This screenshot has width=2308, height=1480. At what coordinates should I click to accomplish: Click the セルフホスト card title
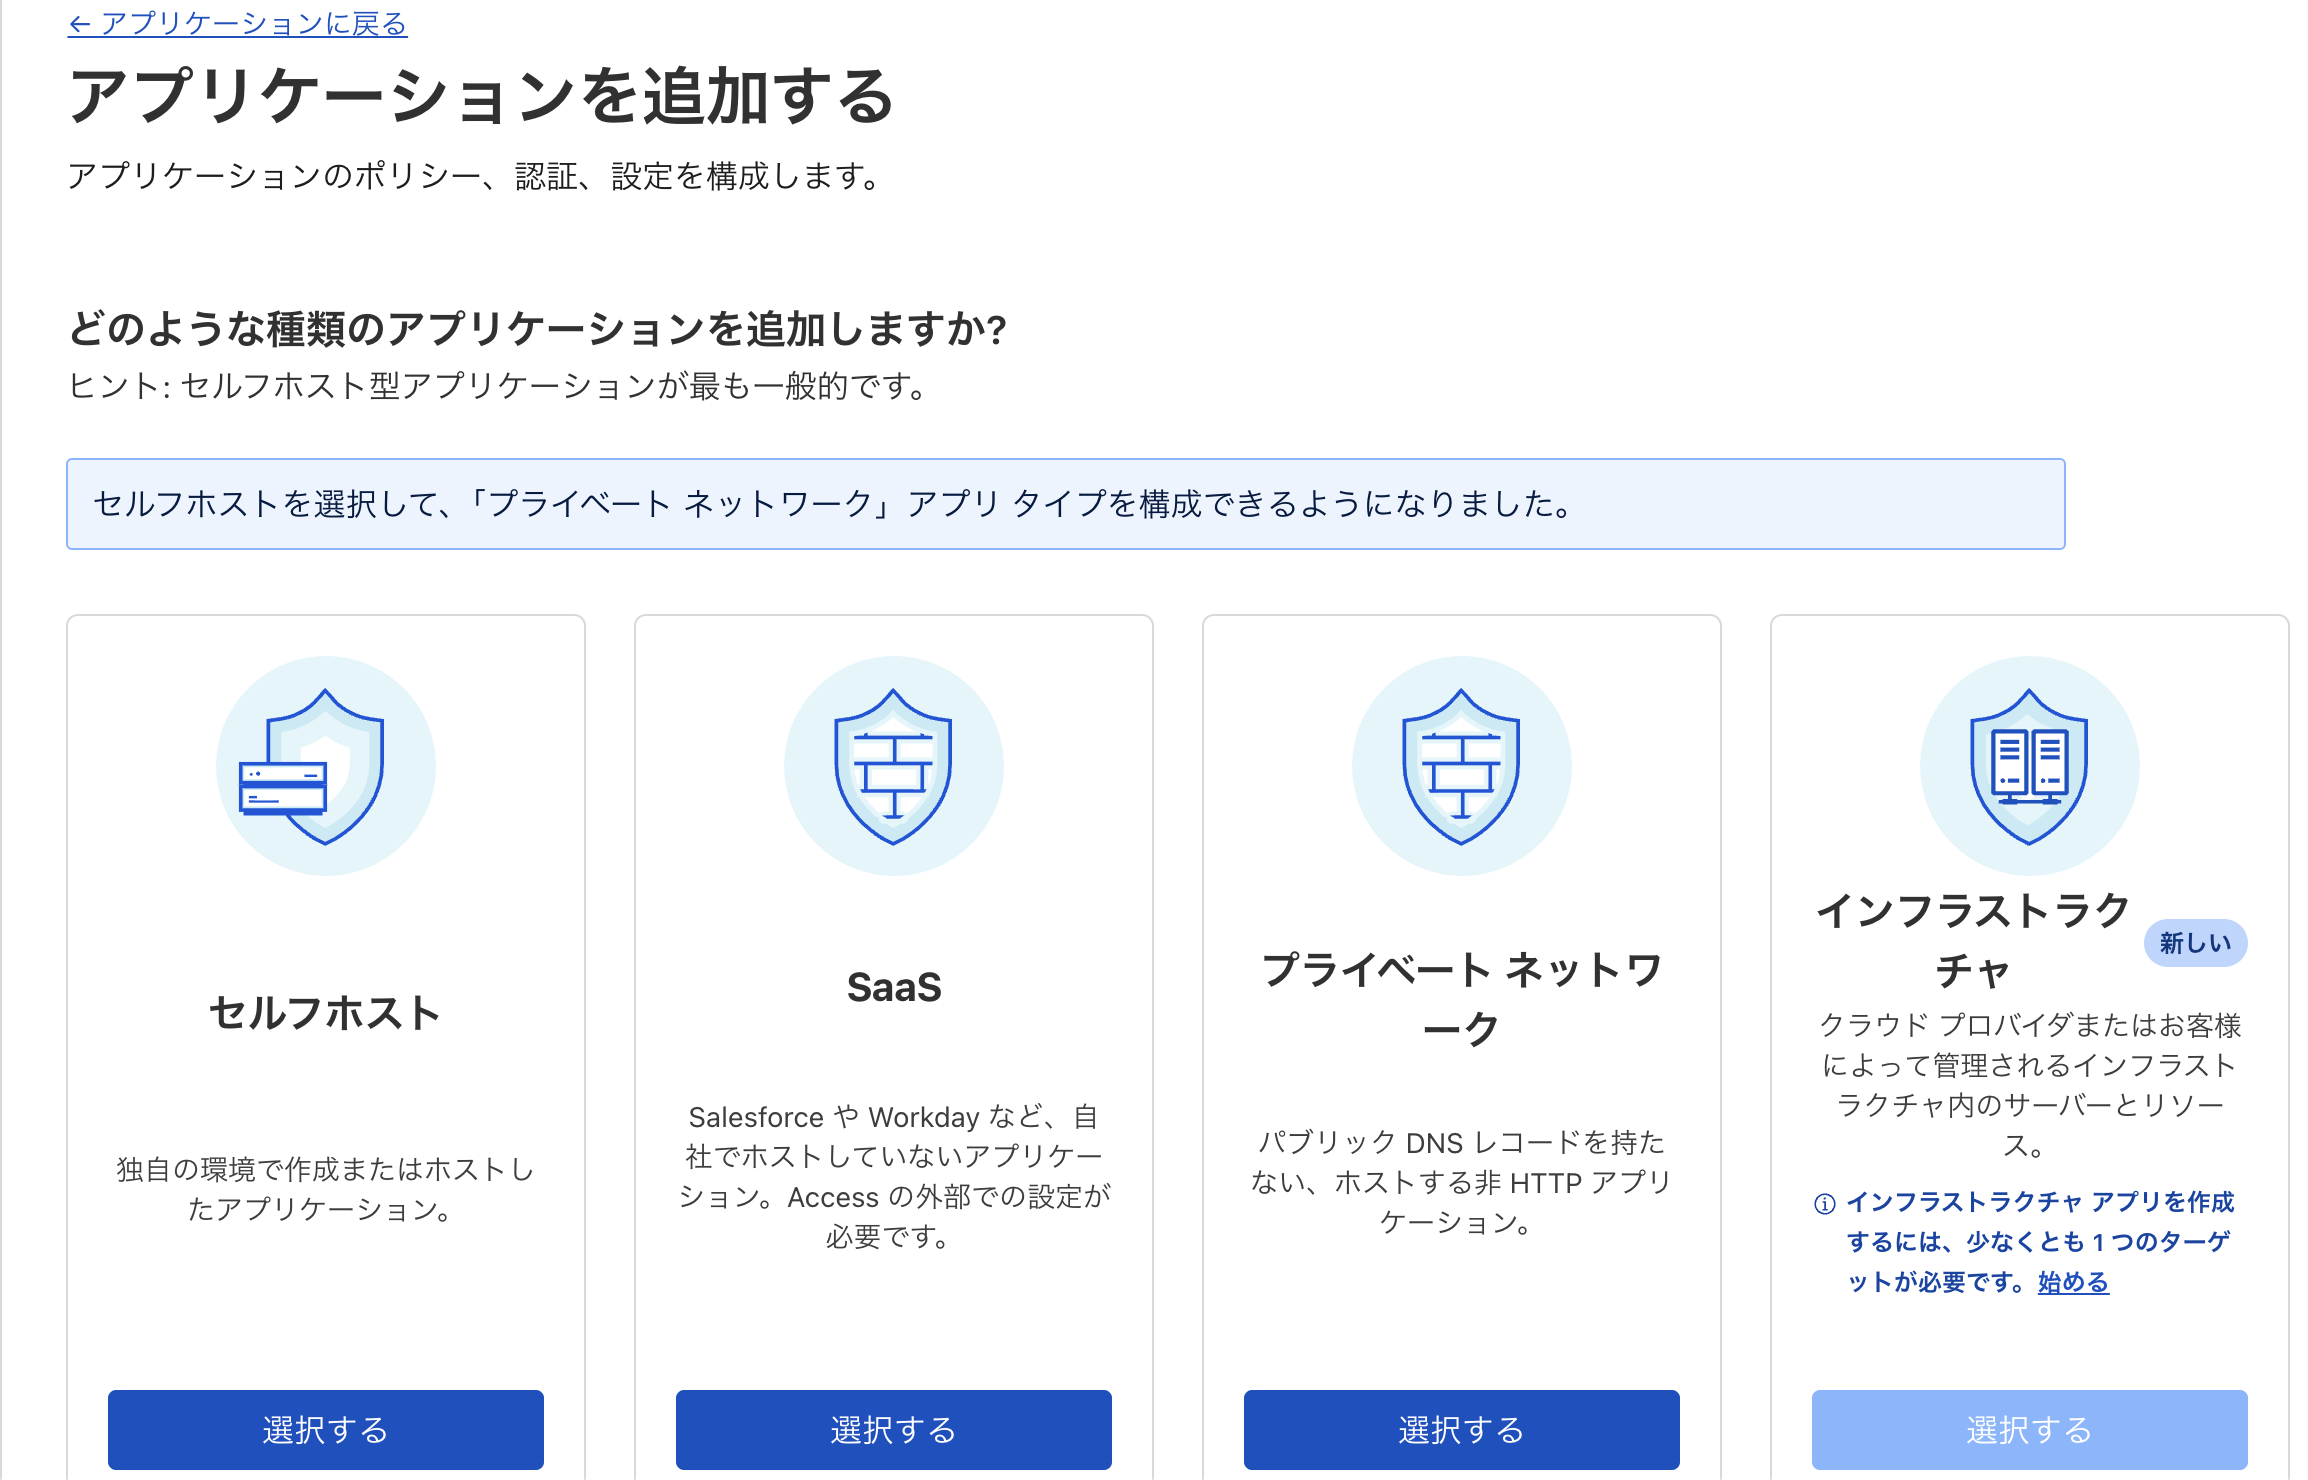(325, 1013)
